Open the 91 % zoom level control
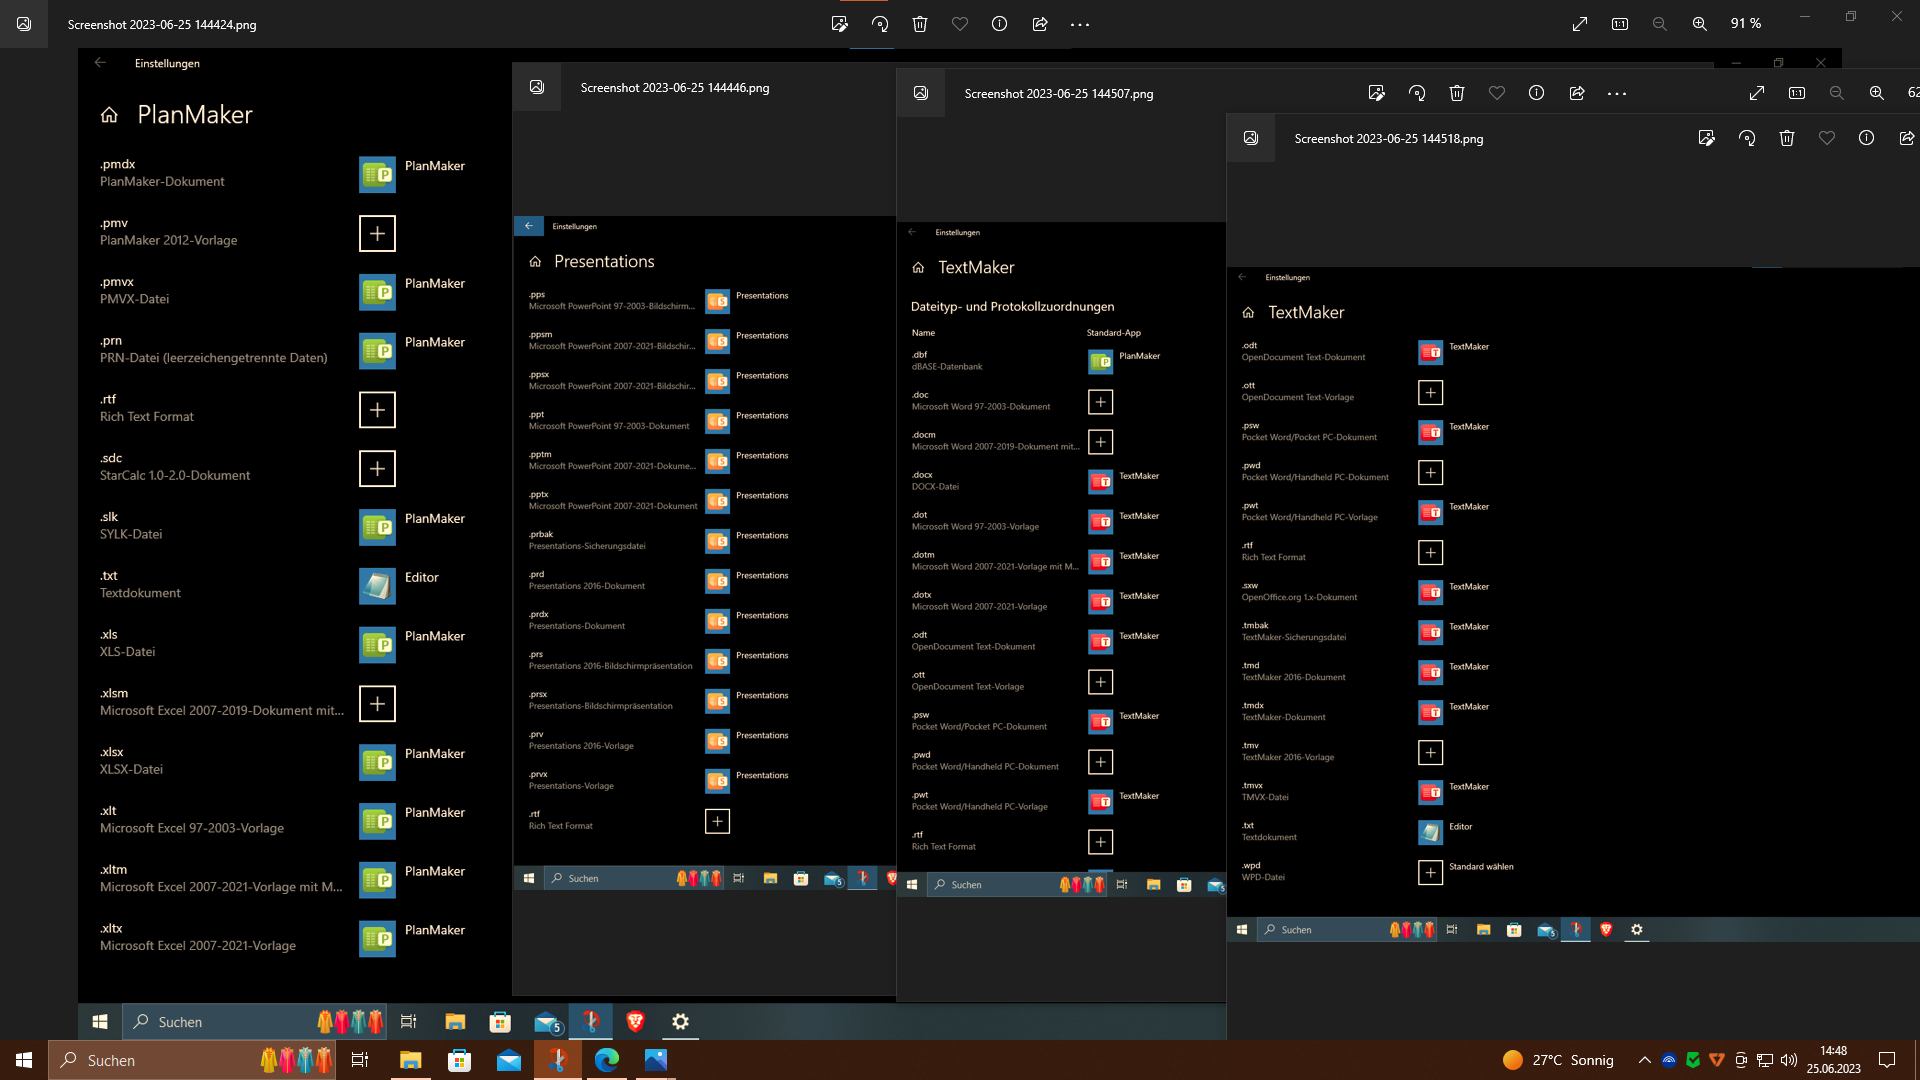The image size is (1920, 1080). (x=1746, y=24)
